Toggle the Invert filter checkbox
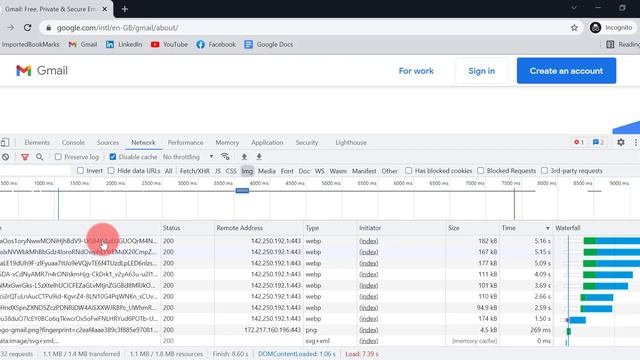 pos(80,171)
